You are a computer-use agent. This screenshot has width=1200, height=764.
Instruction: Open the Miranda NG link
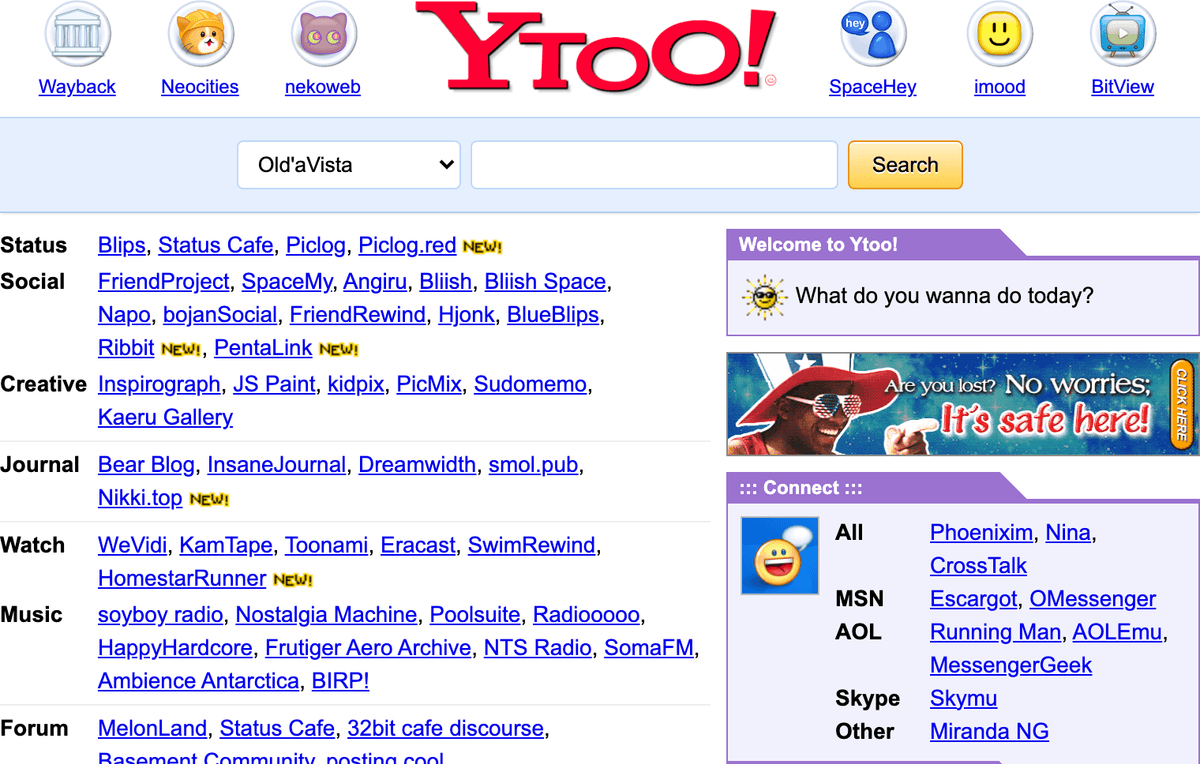pos(989,731)
